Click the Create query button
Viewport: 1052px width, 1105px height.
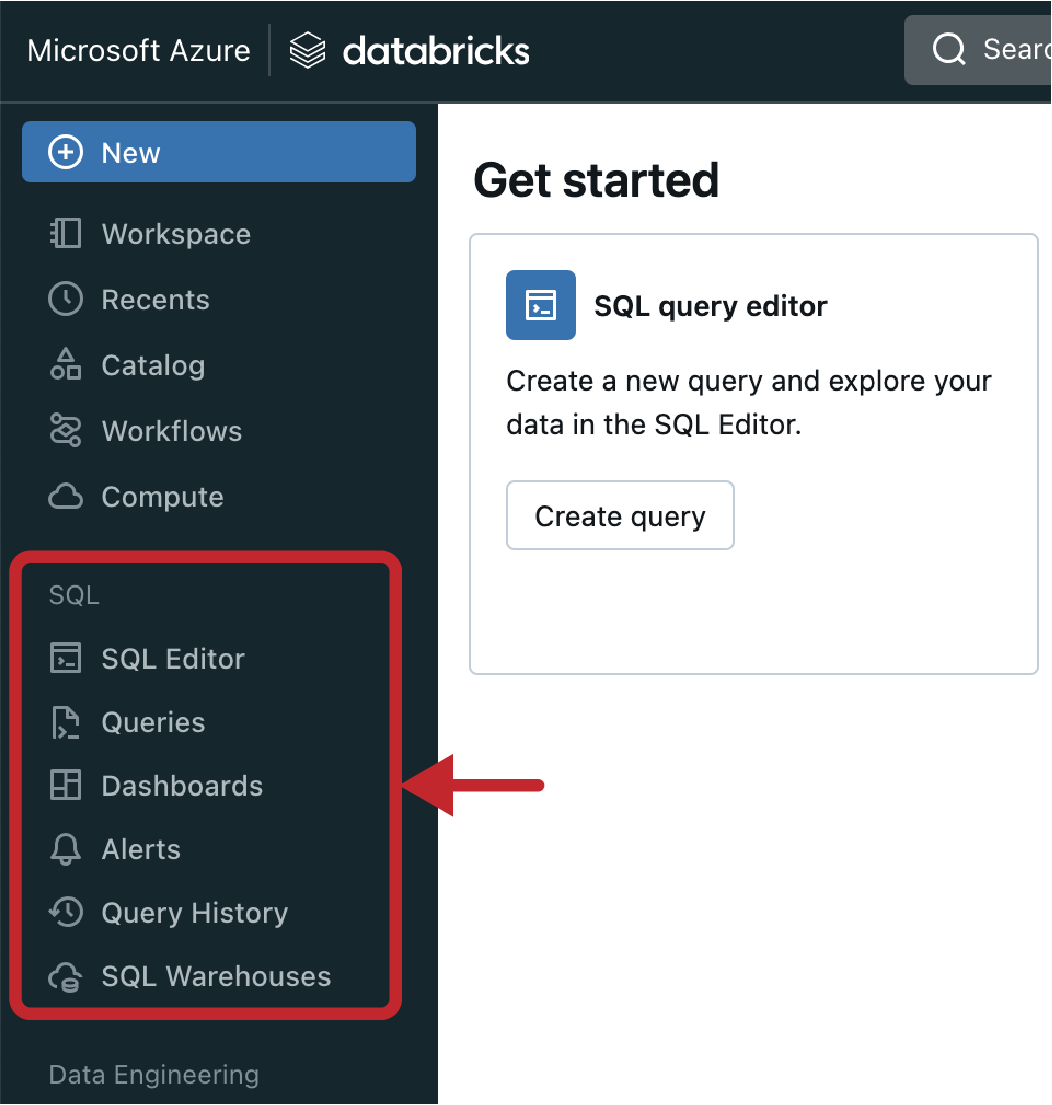click(x=620, y=515)
